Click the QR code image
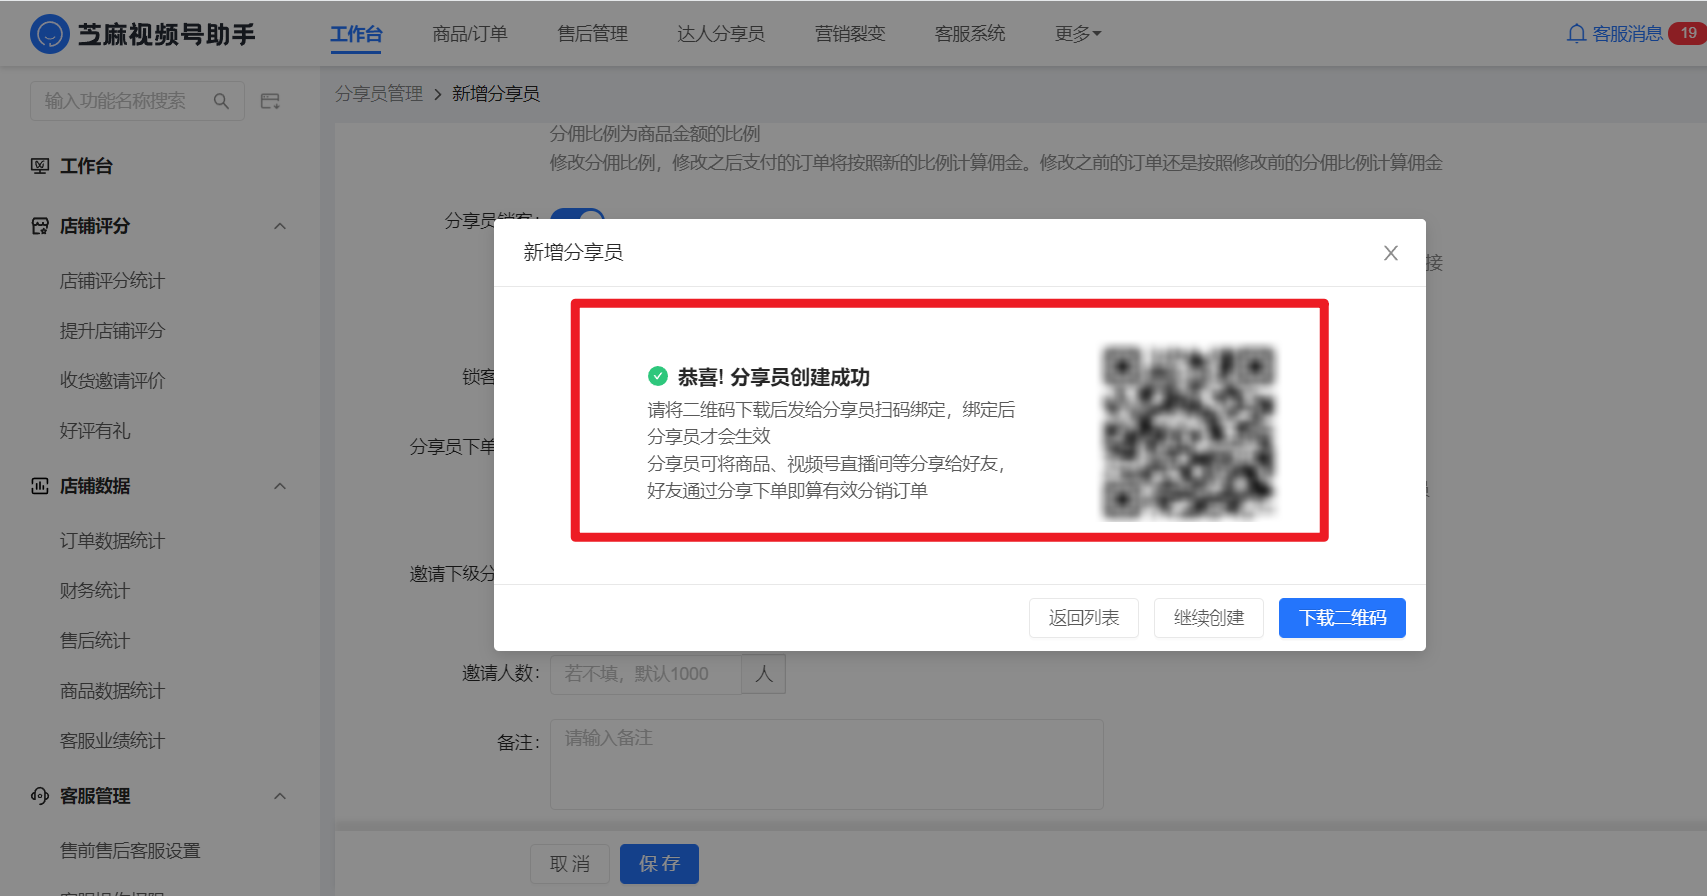The image size is (1707, 896). 1189,432
